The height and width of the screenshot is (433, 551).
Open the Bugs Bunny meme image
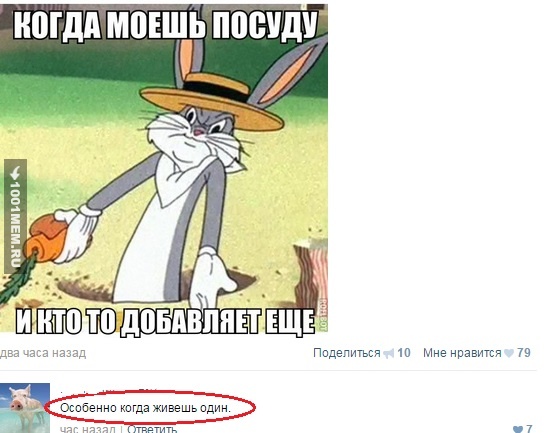coord(164,168)
